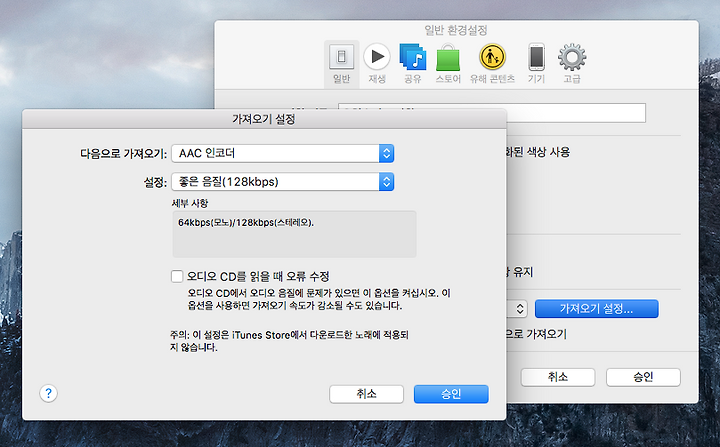Enable 오디오 CD를 읽을 때 오류 수정 checkbox
Viewport: 720px width, 447px height.
(177, 276)
